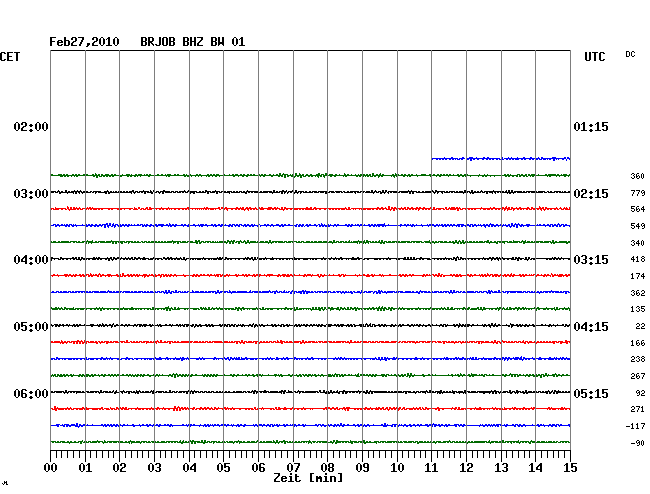Click the DC value "549"
The image size is (650, 494).
tap(638, 226)
